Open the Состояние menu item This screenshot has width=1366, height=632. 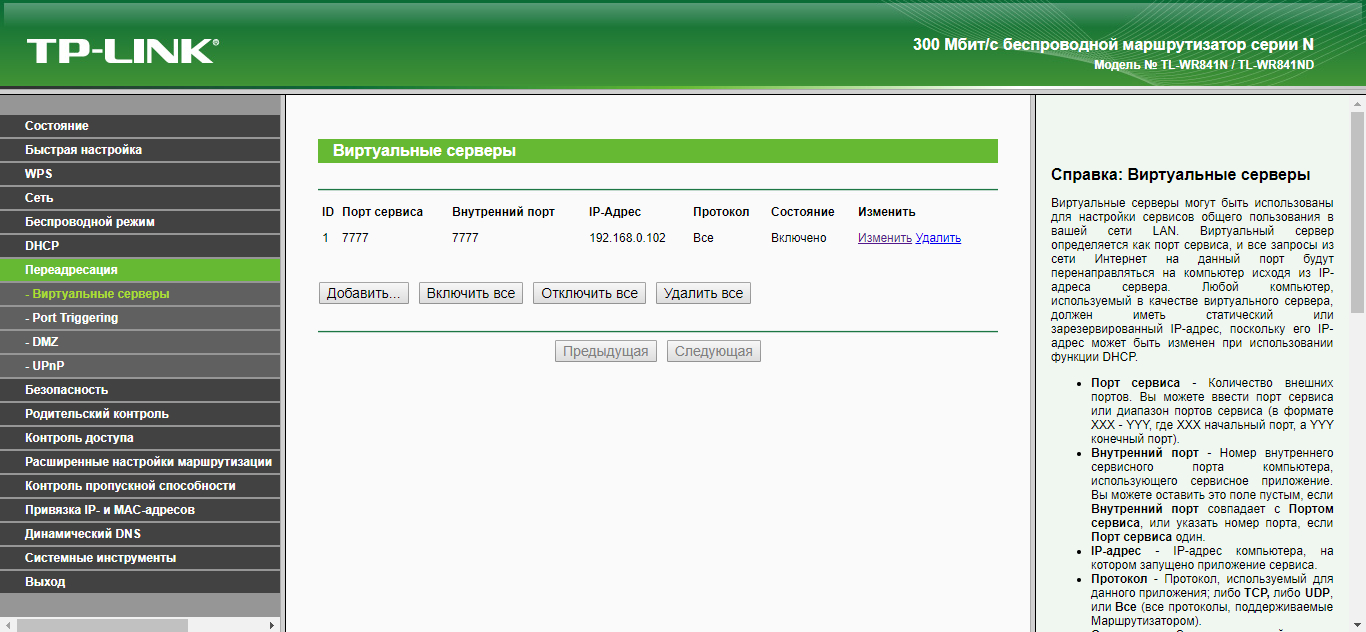pos(140,126)
